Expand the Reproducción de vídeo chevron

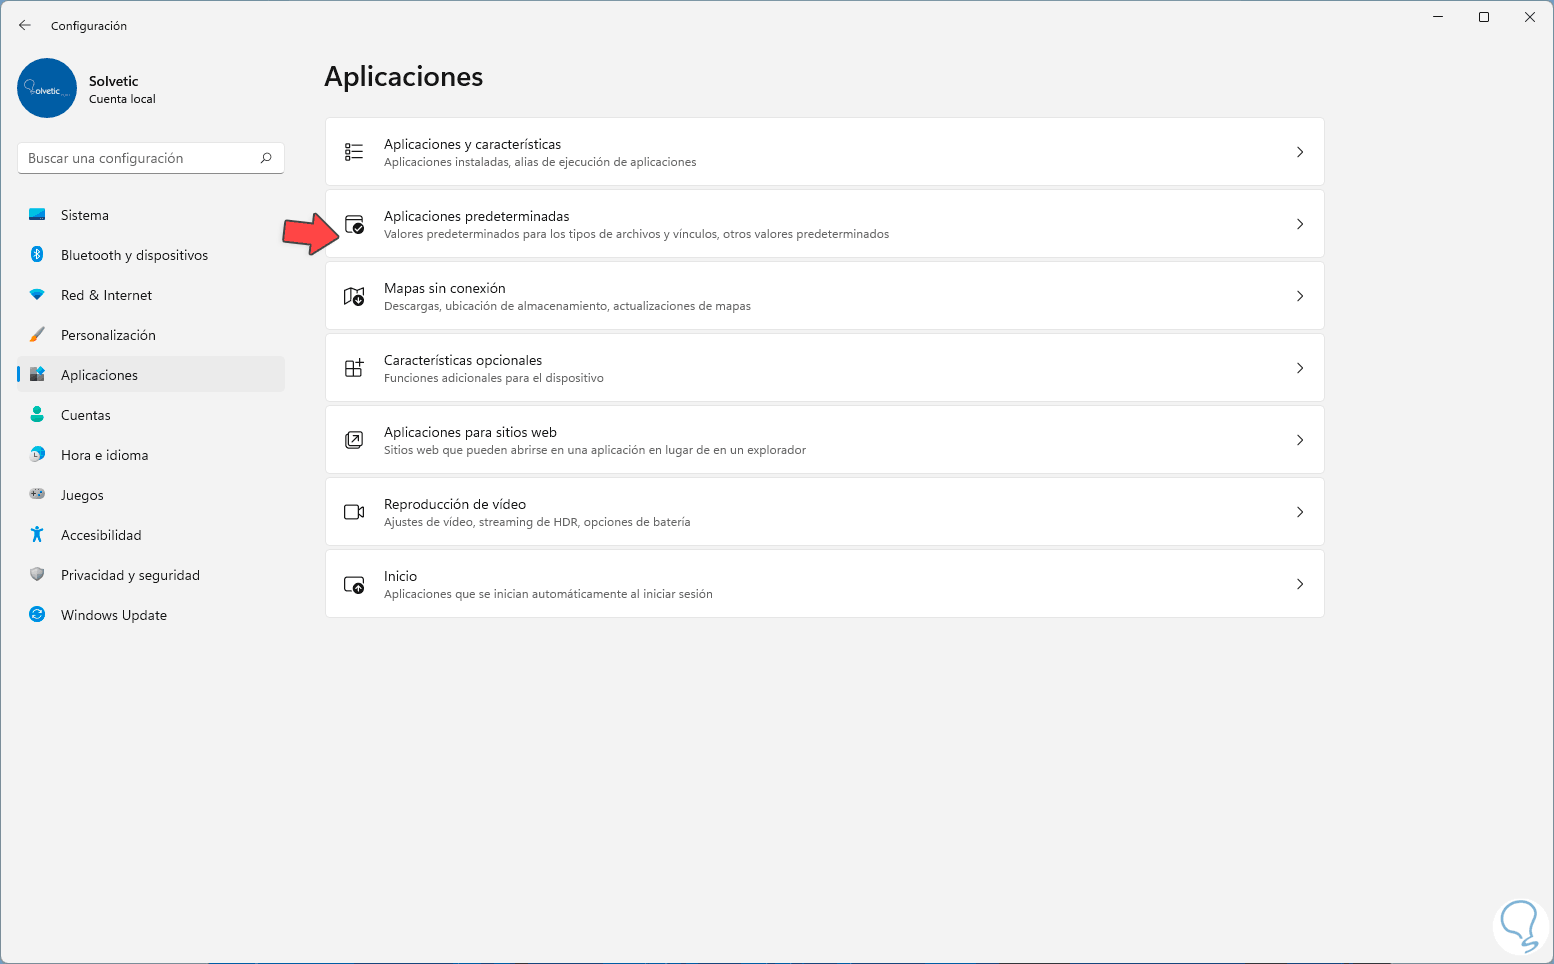[x=1300, y=512]
